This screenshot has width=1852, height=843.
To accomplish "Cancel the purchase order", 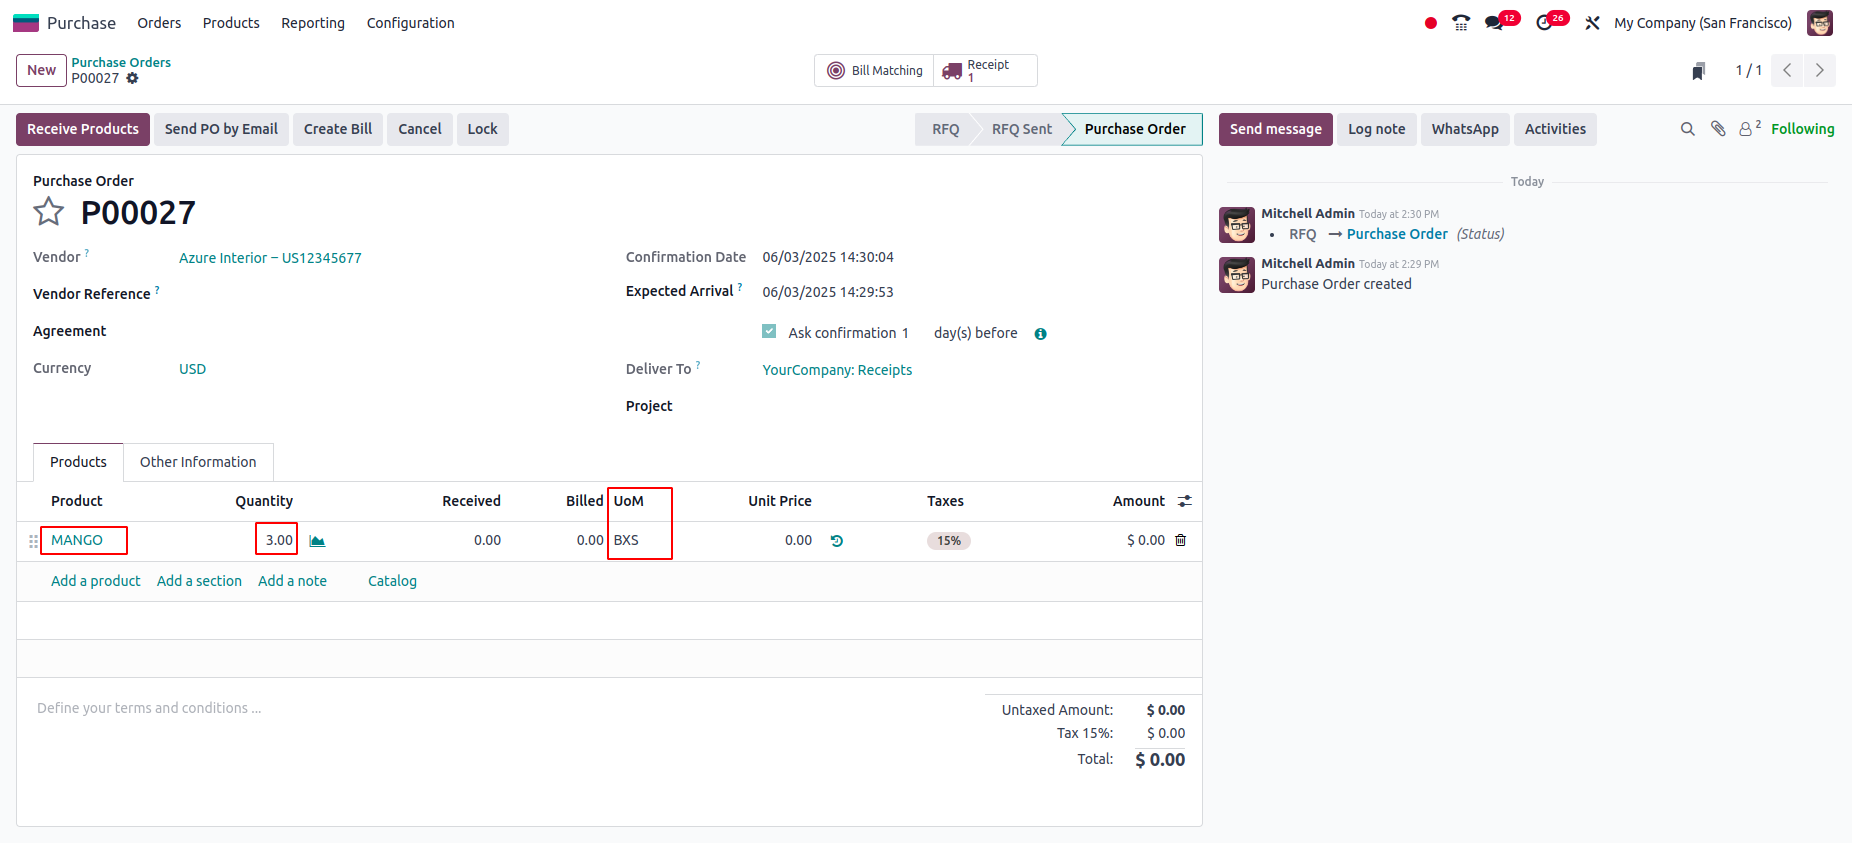I will (x=420, y=129).
